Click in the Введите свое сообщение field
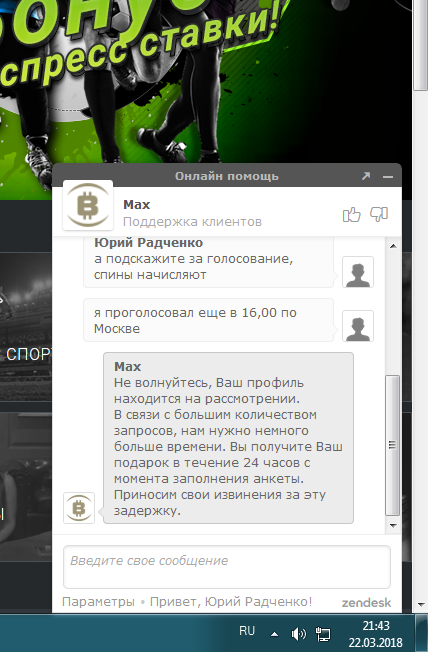This screenshot has height=652, width=428. (227, 567)
